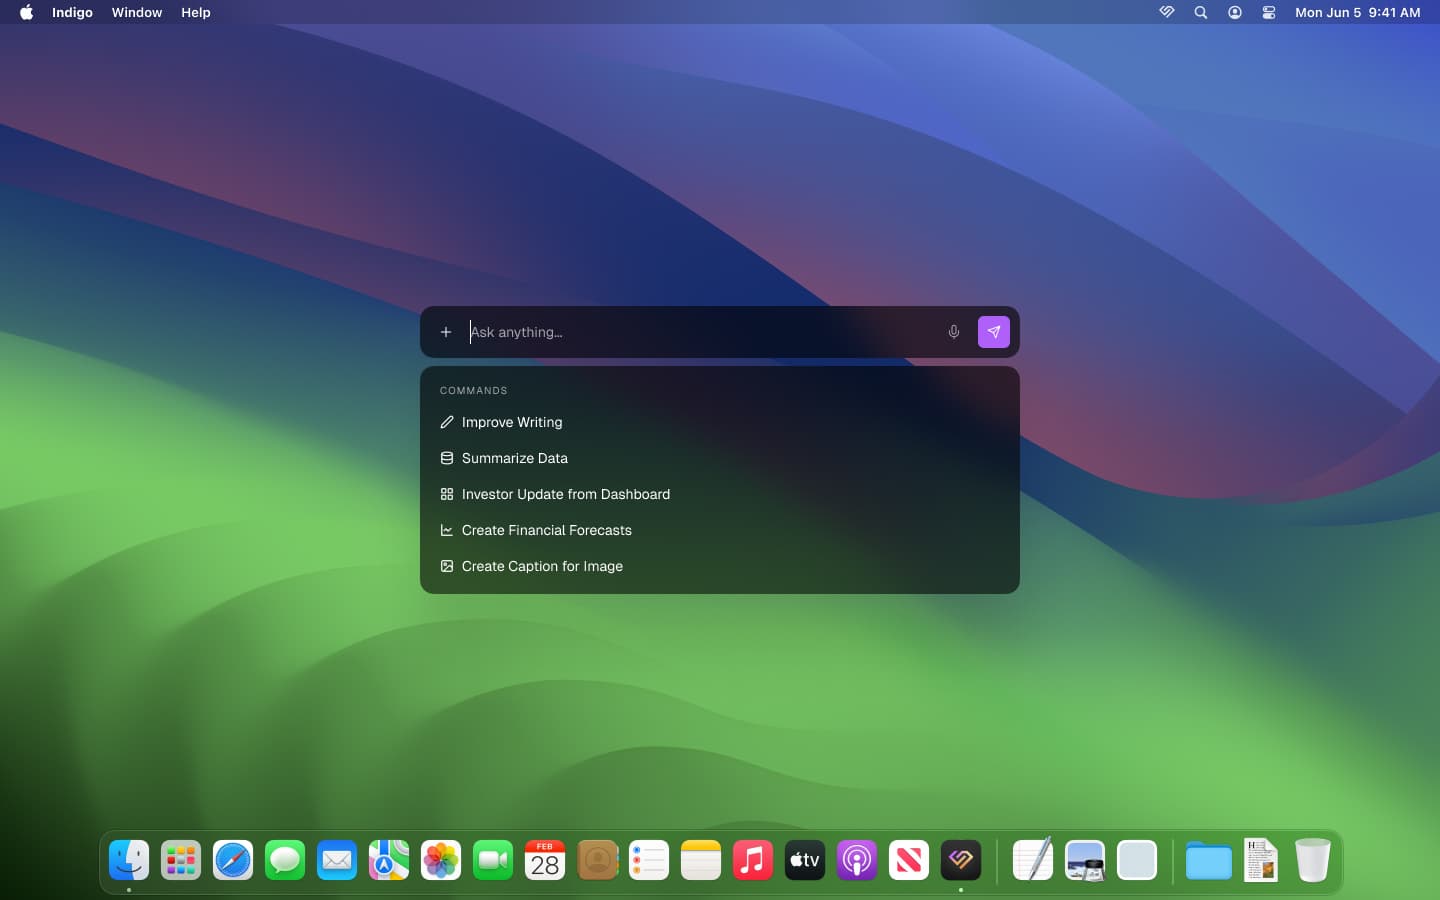1440x900 pixels.
Task: Click the purple send arrow icon
Action: pyautogui.click(x=993, y=332)
